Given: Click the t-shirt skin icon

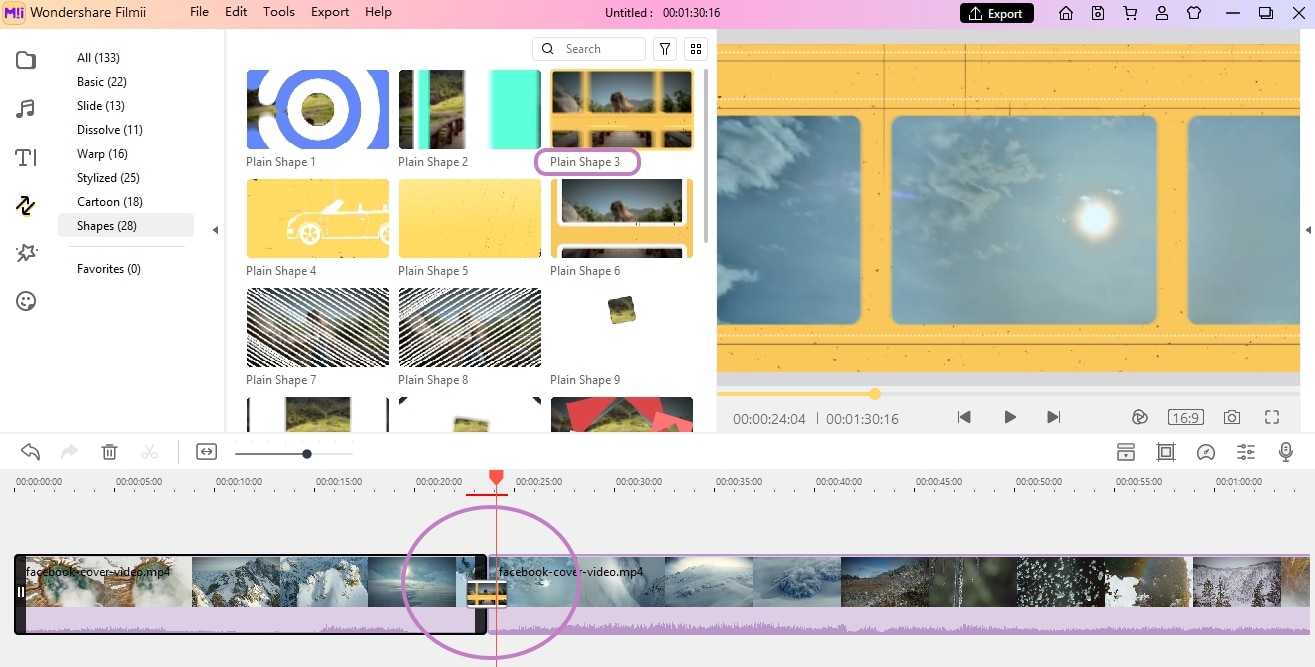Looking at the screenshot, I should click(x=1194, y=13).
